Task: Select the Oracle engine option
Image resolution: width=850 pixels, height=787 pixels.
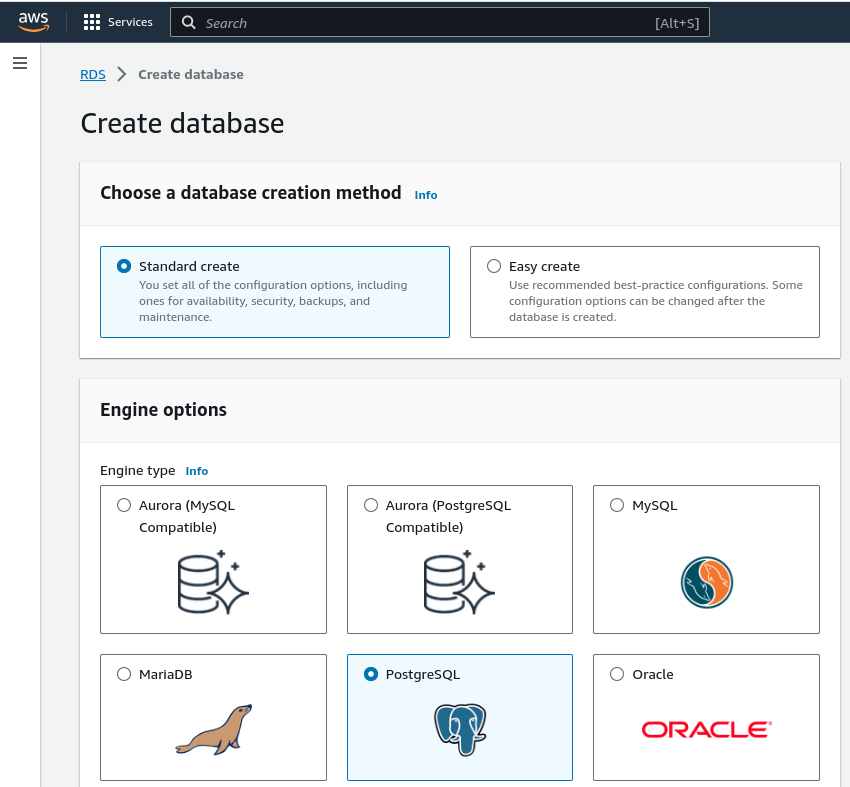Action: (x=617, y=674)
